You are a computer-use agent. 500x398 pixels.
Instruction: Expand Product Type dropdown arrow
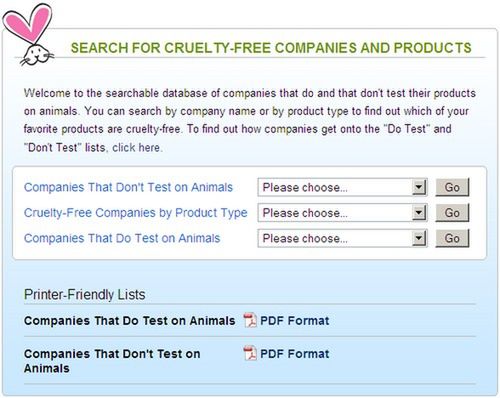coord(419,213)
